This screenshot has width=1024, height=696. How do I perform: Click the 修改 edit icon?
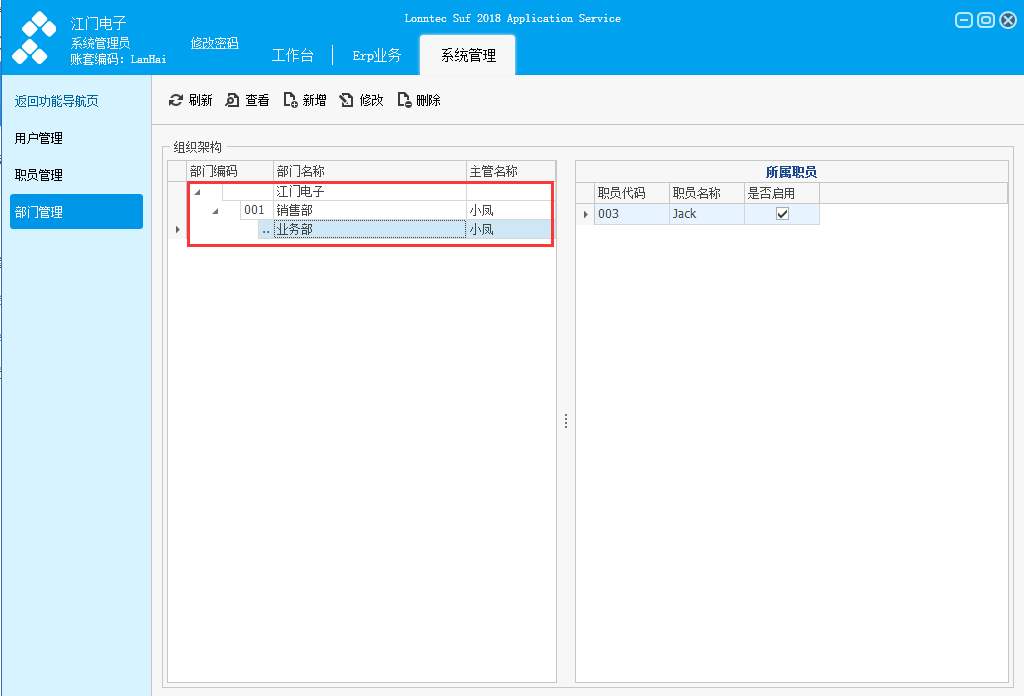(x=346, y=100)
